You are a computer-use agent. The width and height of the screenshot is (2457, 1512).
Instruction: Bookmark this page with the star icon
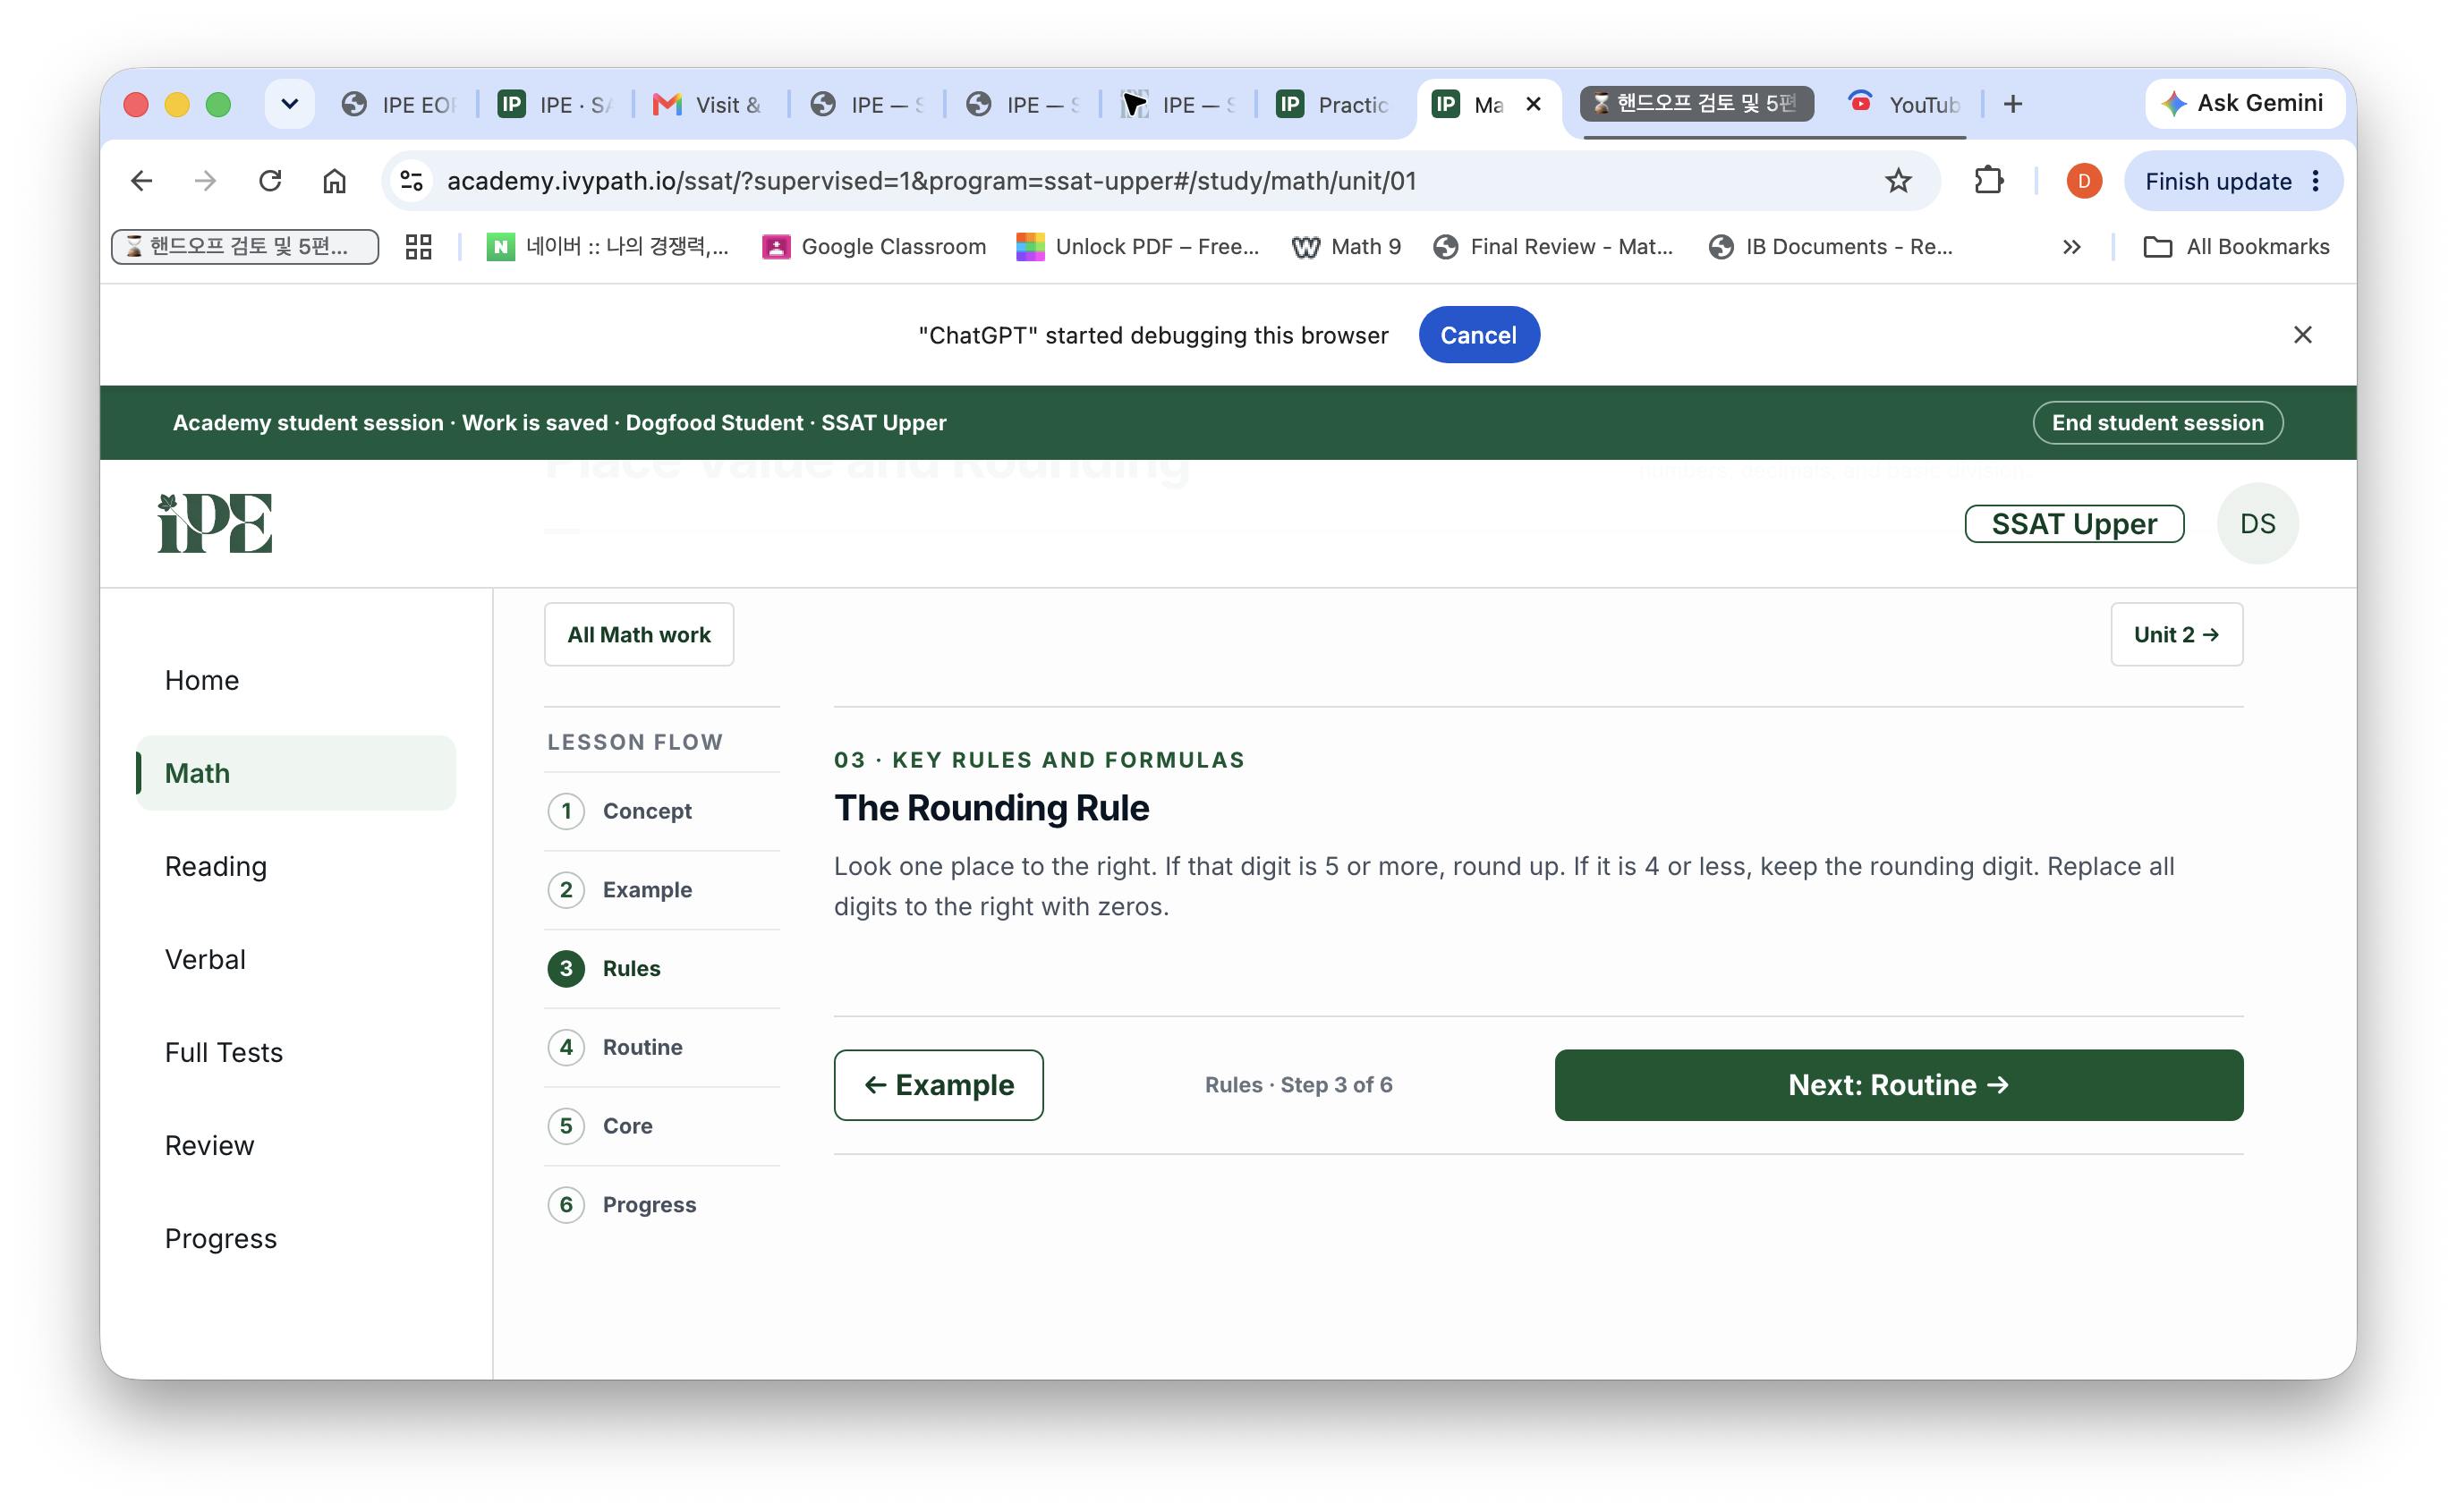1897,181
